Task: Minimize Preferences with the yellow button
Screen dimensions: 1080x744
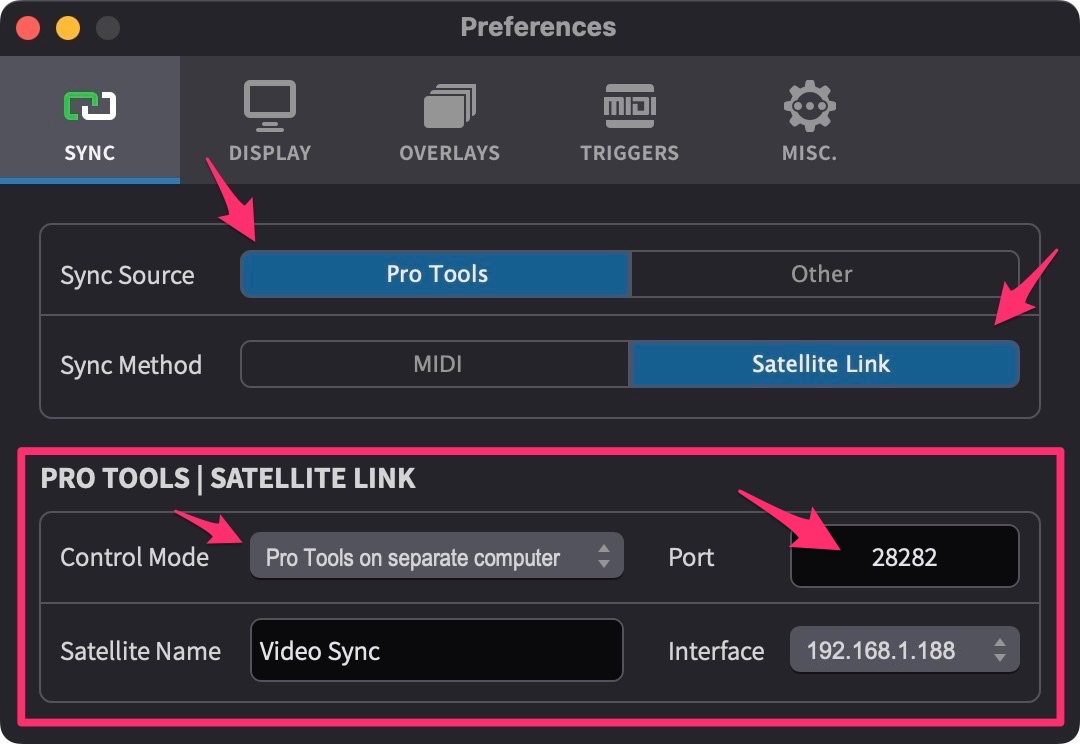Action: [x=68, y=28]
